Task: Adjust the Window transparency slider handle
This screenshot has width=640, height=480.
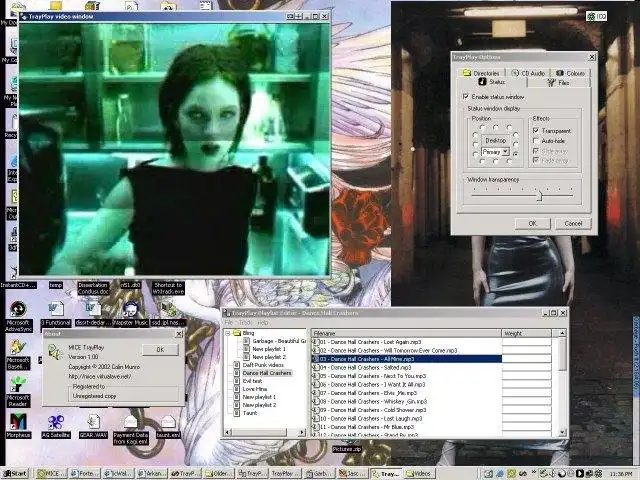Action: [539, 196]
